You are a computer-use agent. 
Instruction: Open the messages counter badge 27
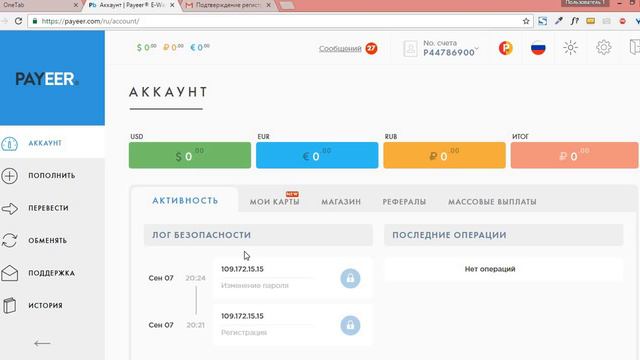371,49
